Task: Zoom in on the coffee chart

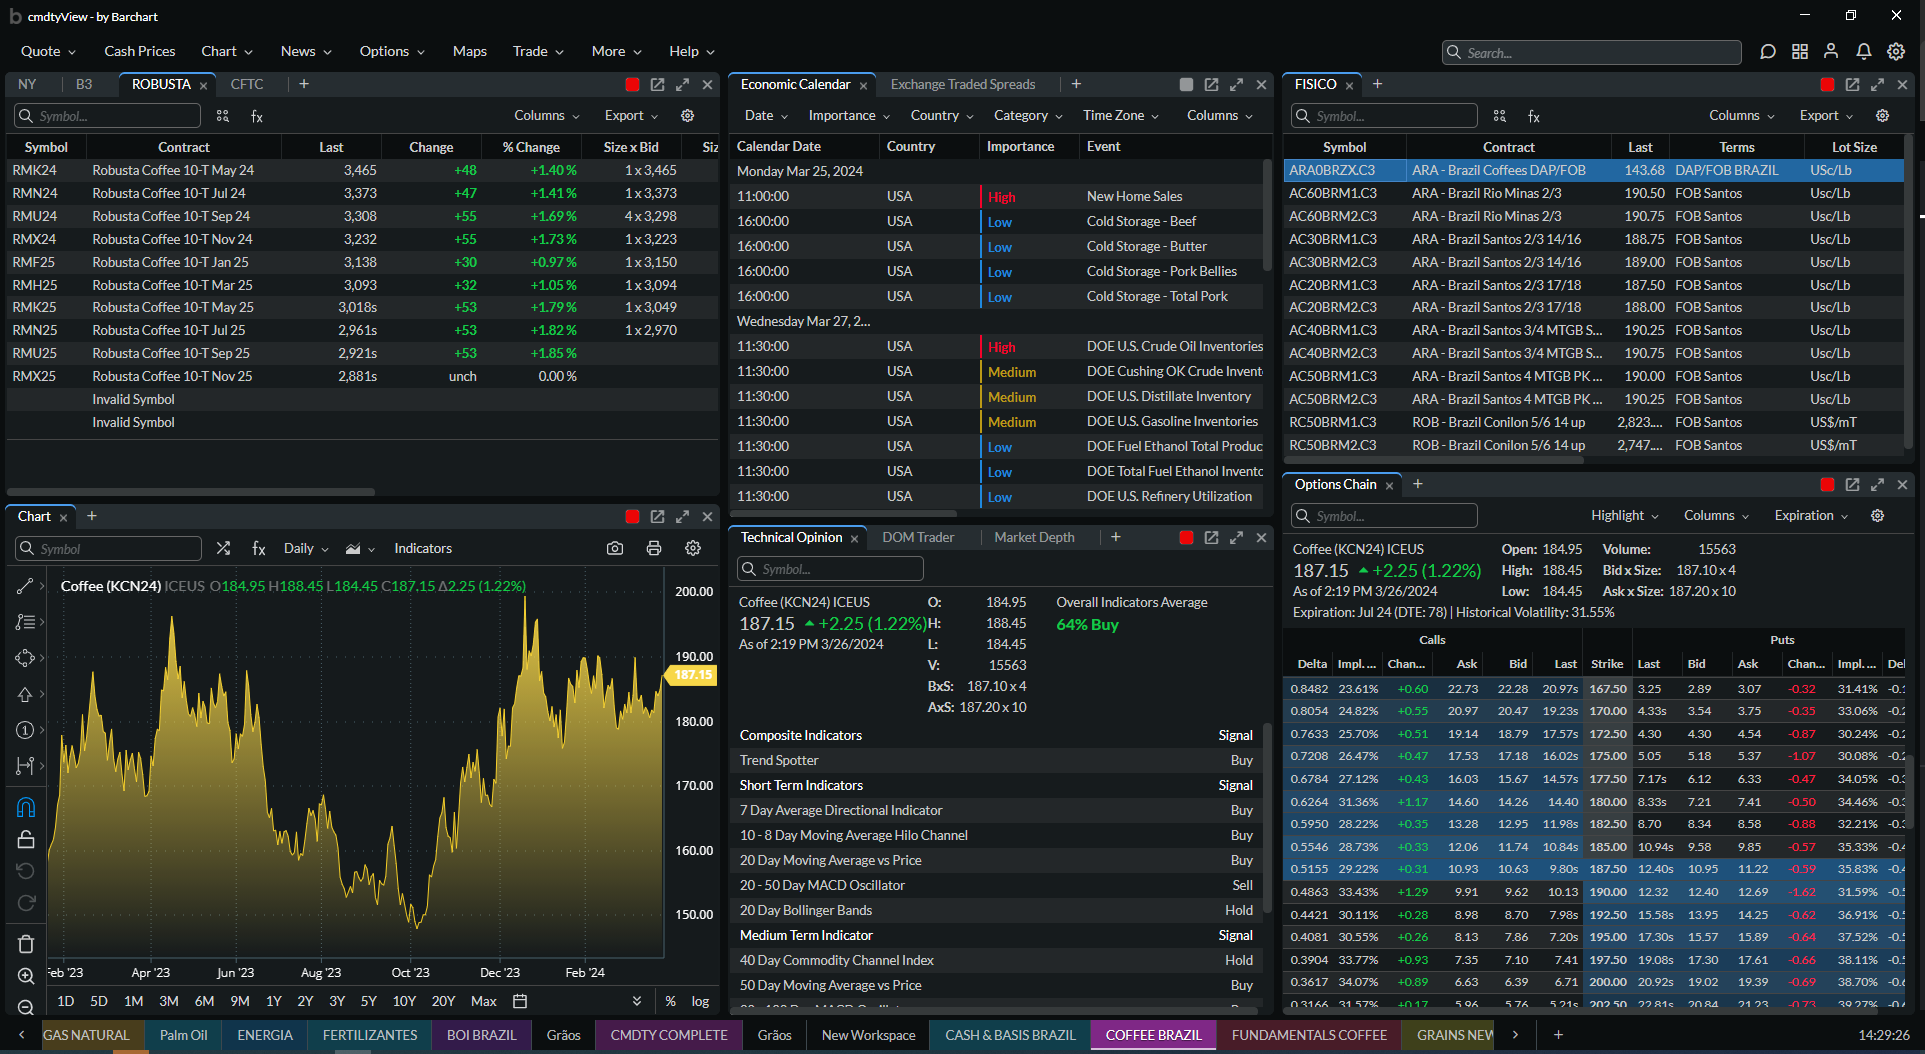Action: pyautogui.click(x=26, y=976)
